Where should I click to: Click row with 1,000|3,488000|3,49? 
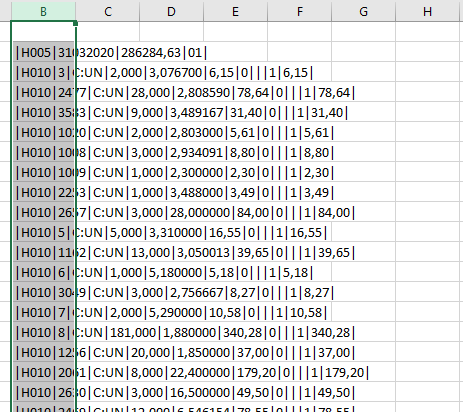[x=175, y=193]
